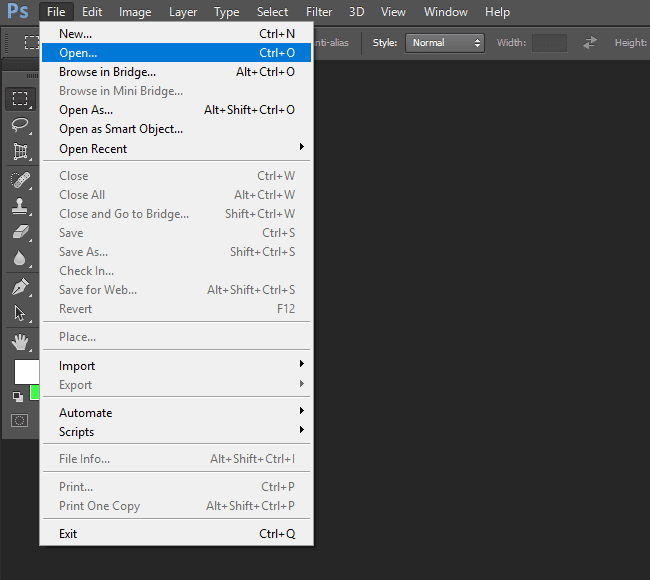Open the Edit menu
Screen dimensions: 650x580
coord(92,12)
